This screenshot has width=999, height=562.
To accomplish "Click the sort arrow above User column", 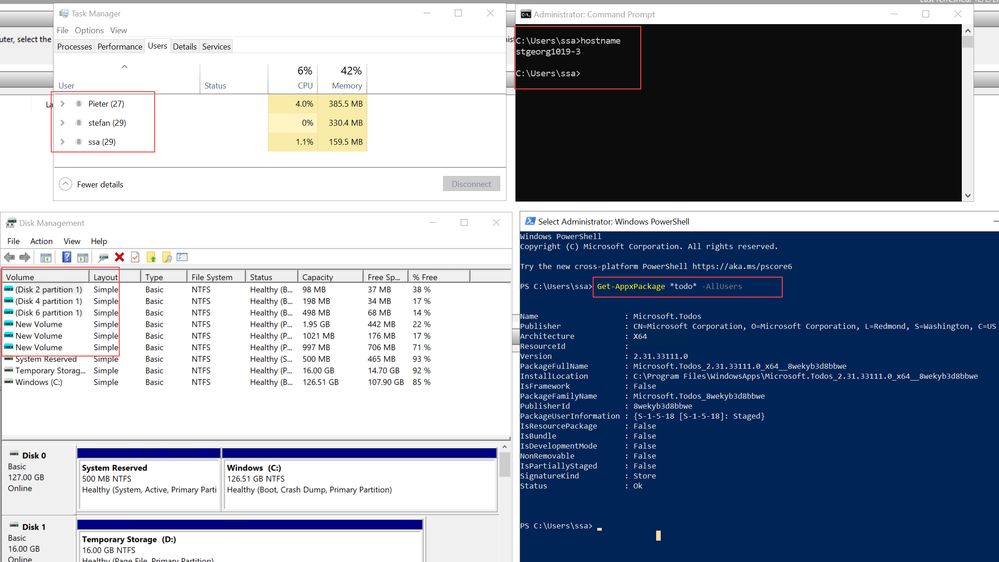I will click(124, 66).
